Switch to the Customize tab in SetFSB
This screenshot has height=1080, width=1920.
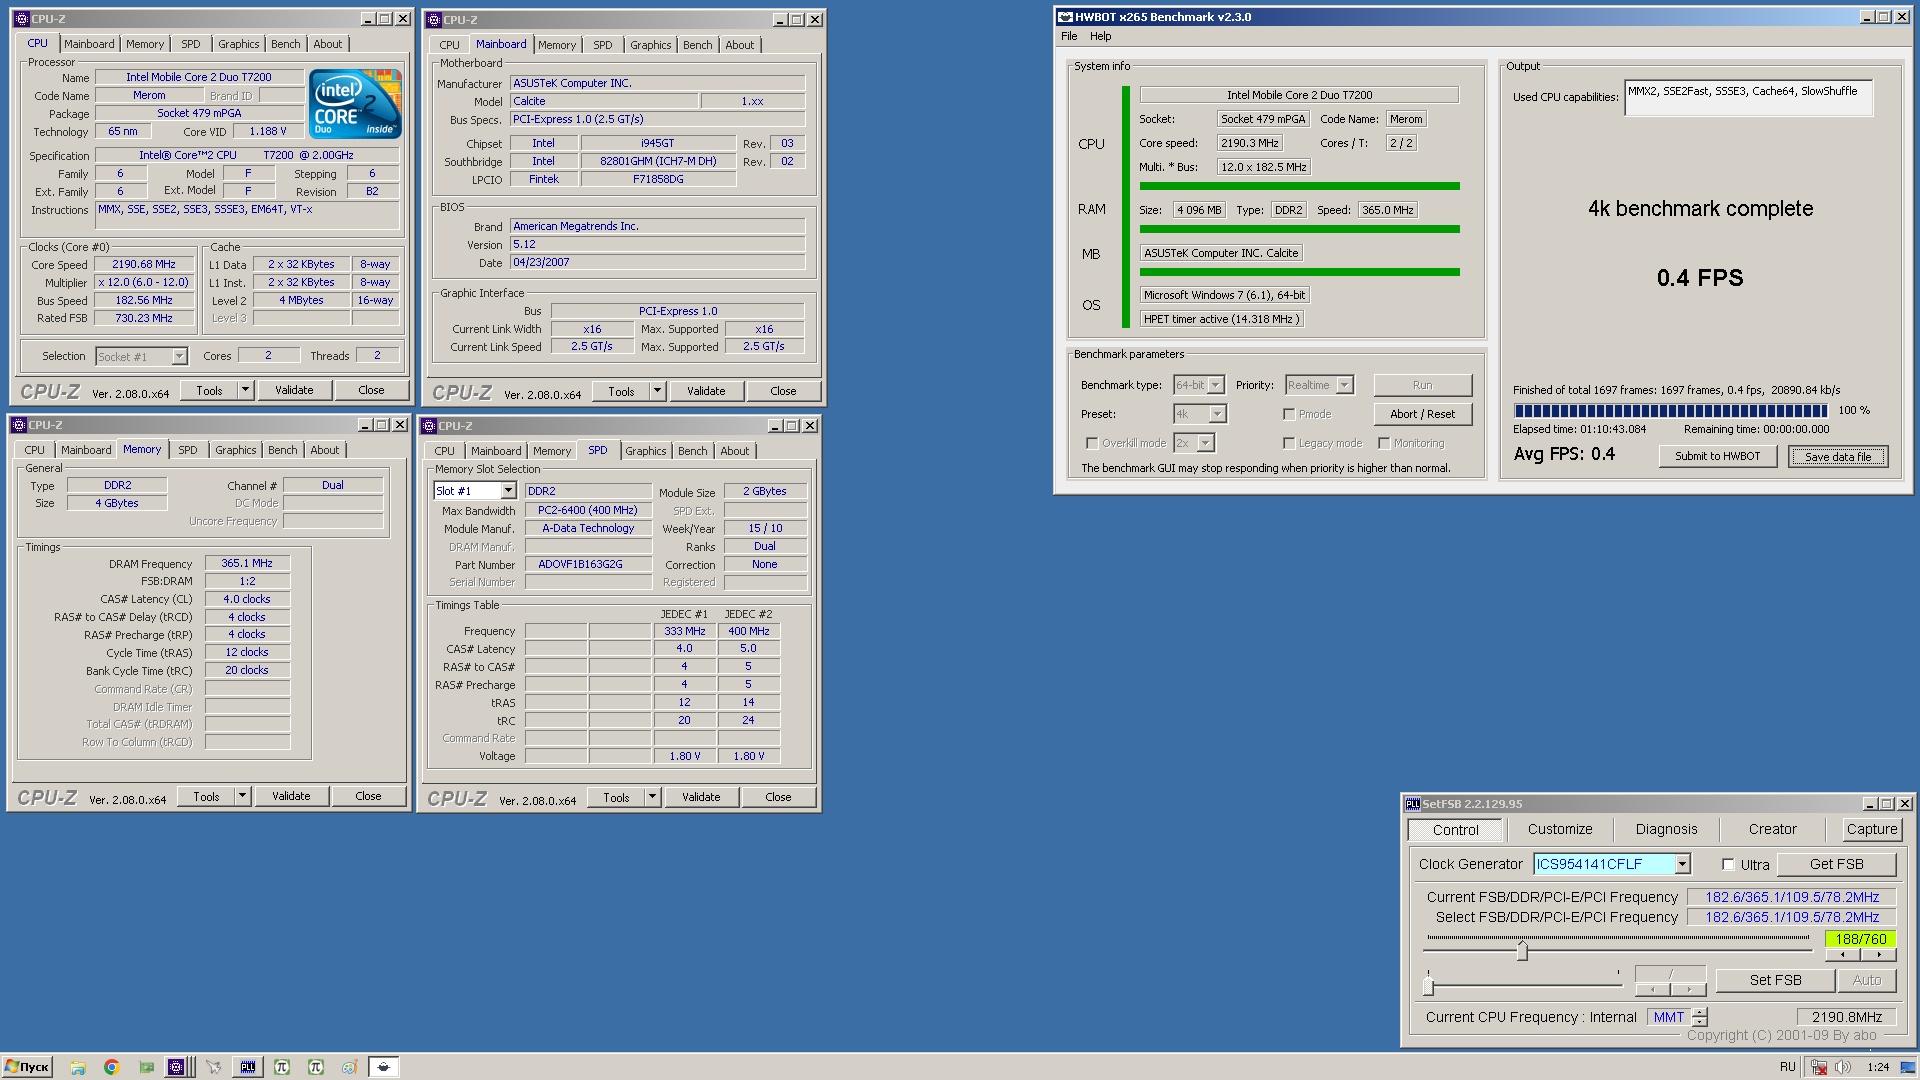coord(1560,830)
